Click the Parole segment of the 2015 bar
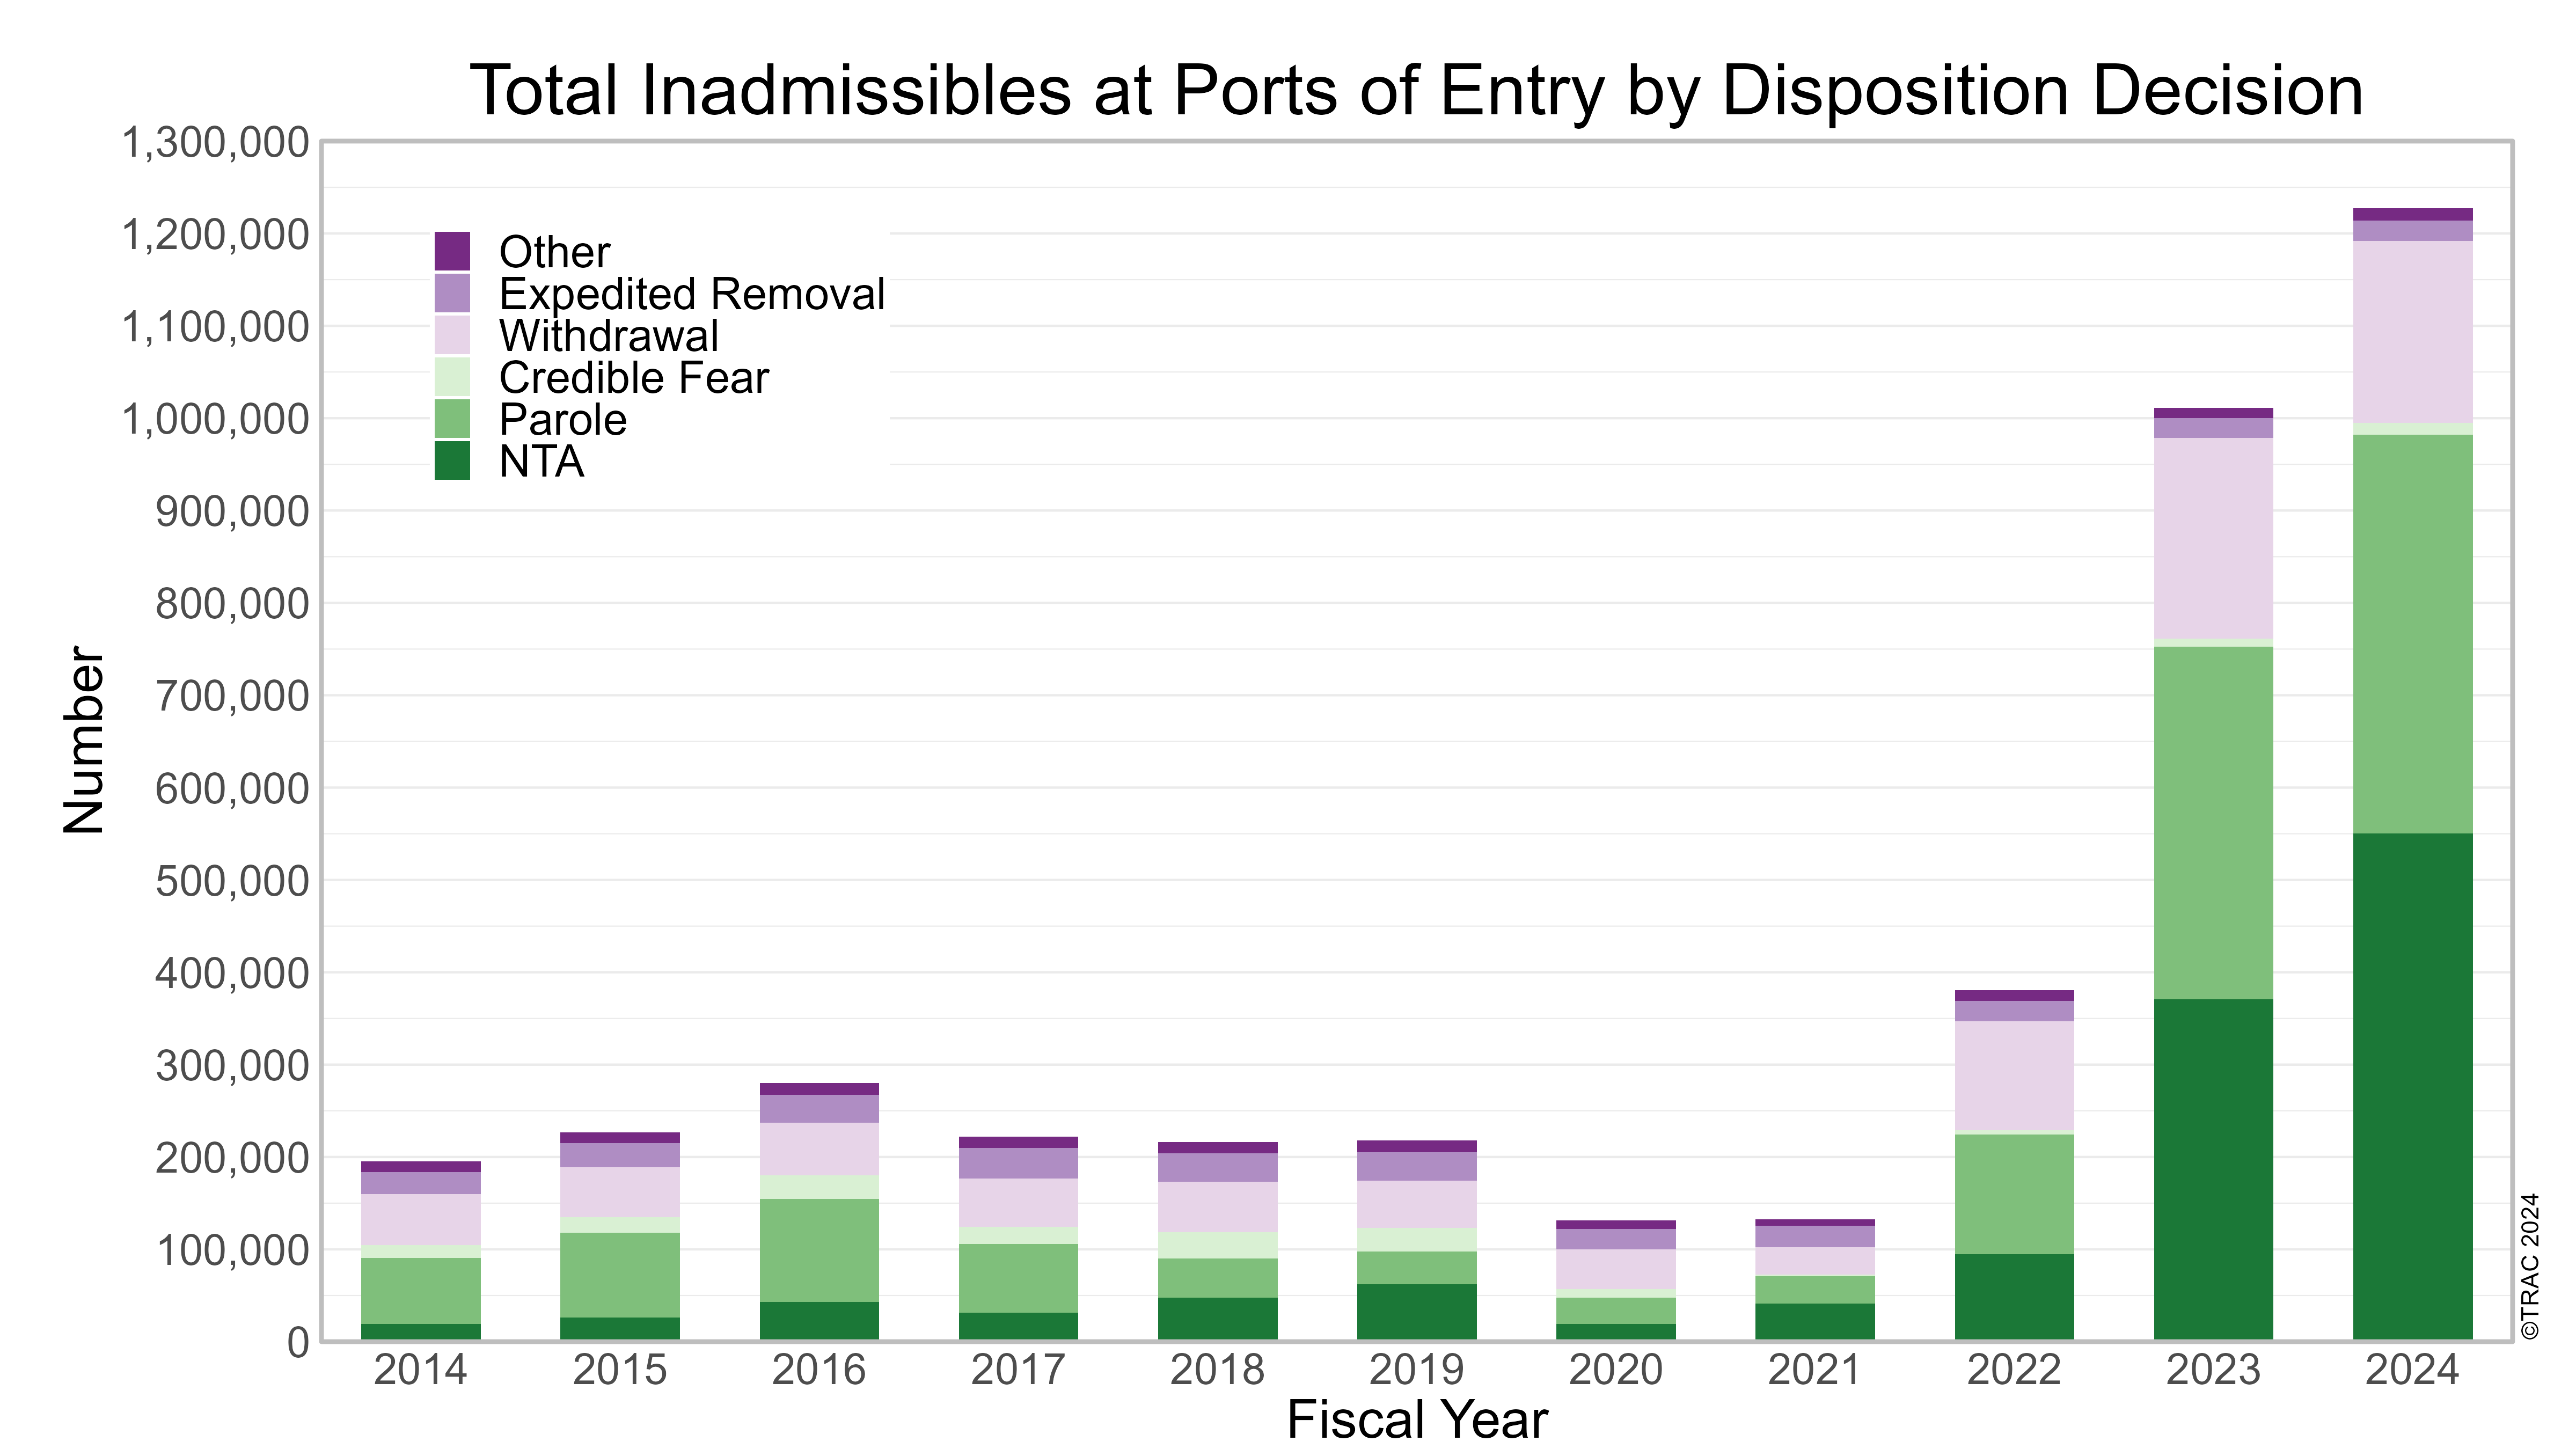The width and height of the screenshot is (2576, 1449). (x=619, y=1275)
